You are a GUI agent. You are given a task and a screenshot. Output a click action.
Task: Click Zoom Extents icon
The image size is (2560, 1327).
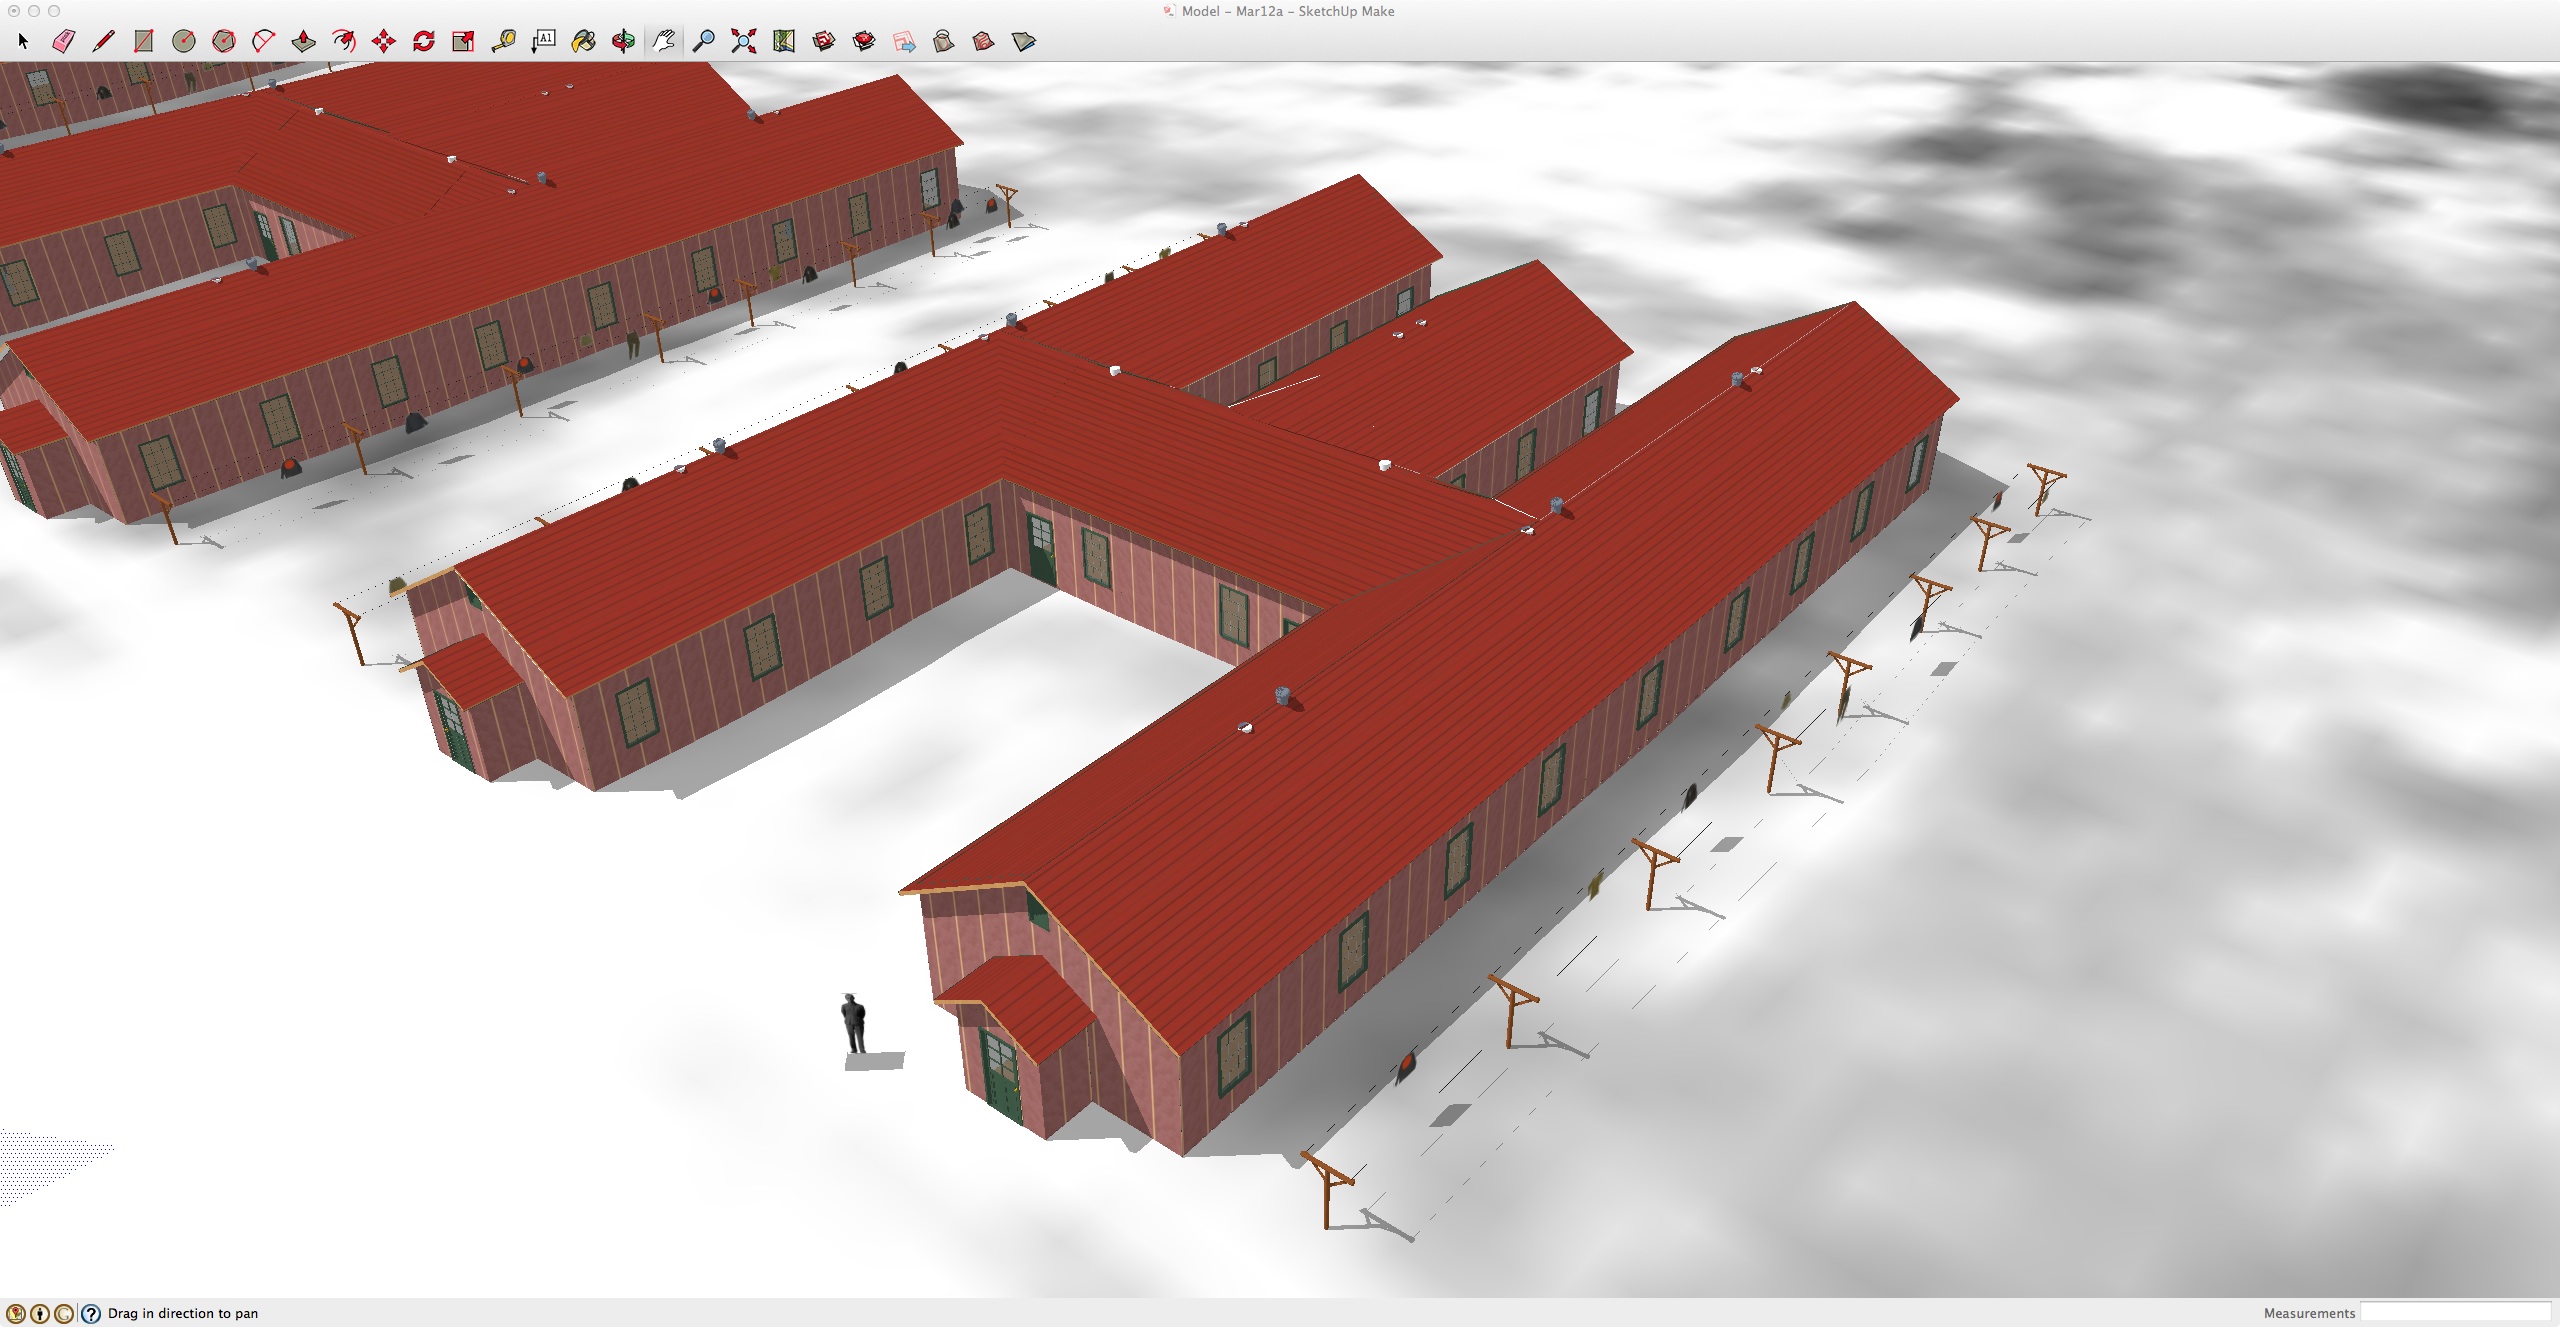tap(743, 41)
